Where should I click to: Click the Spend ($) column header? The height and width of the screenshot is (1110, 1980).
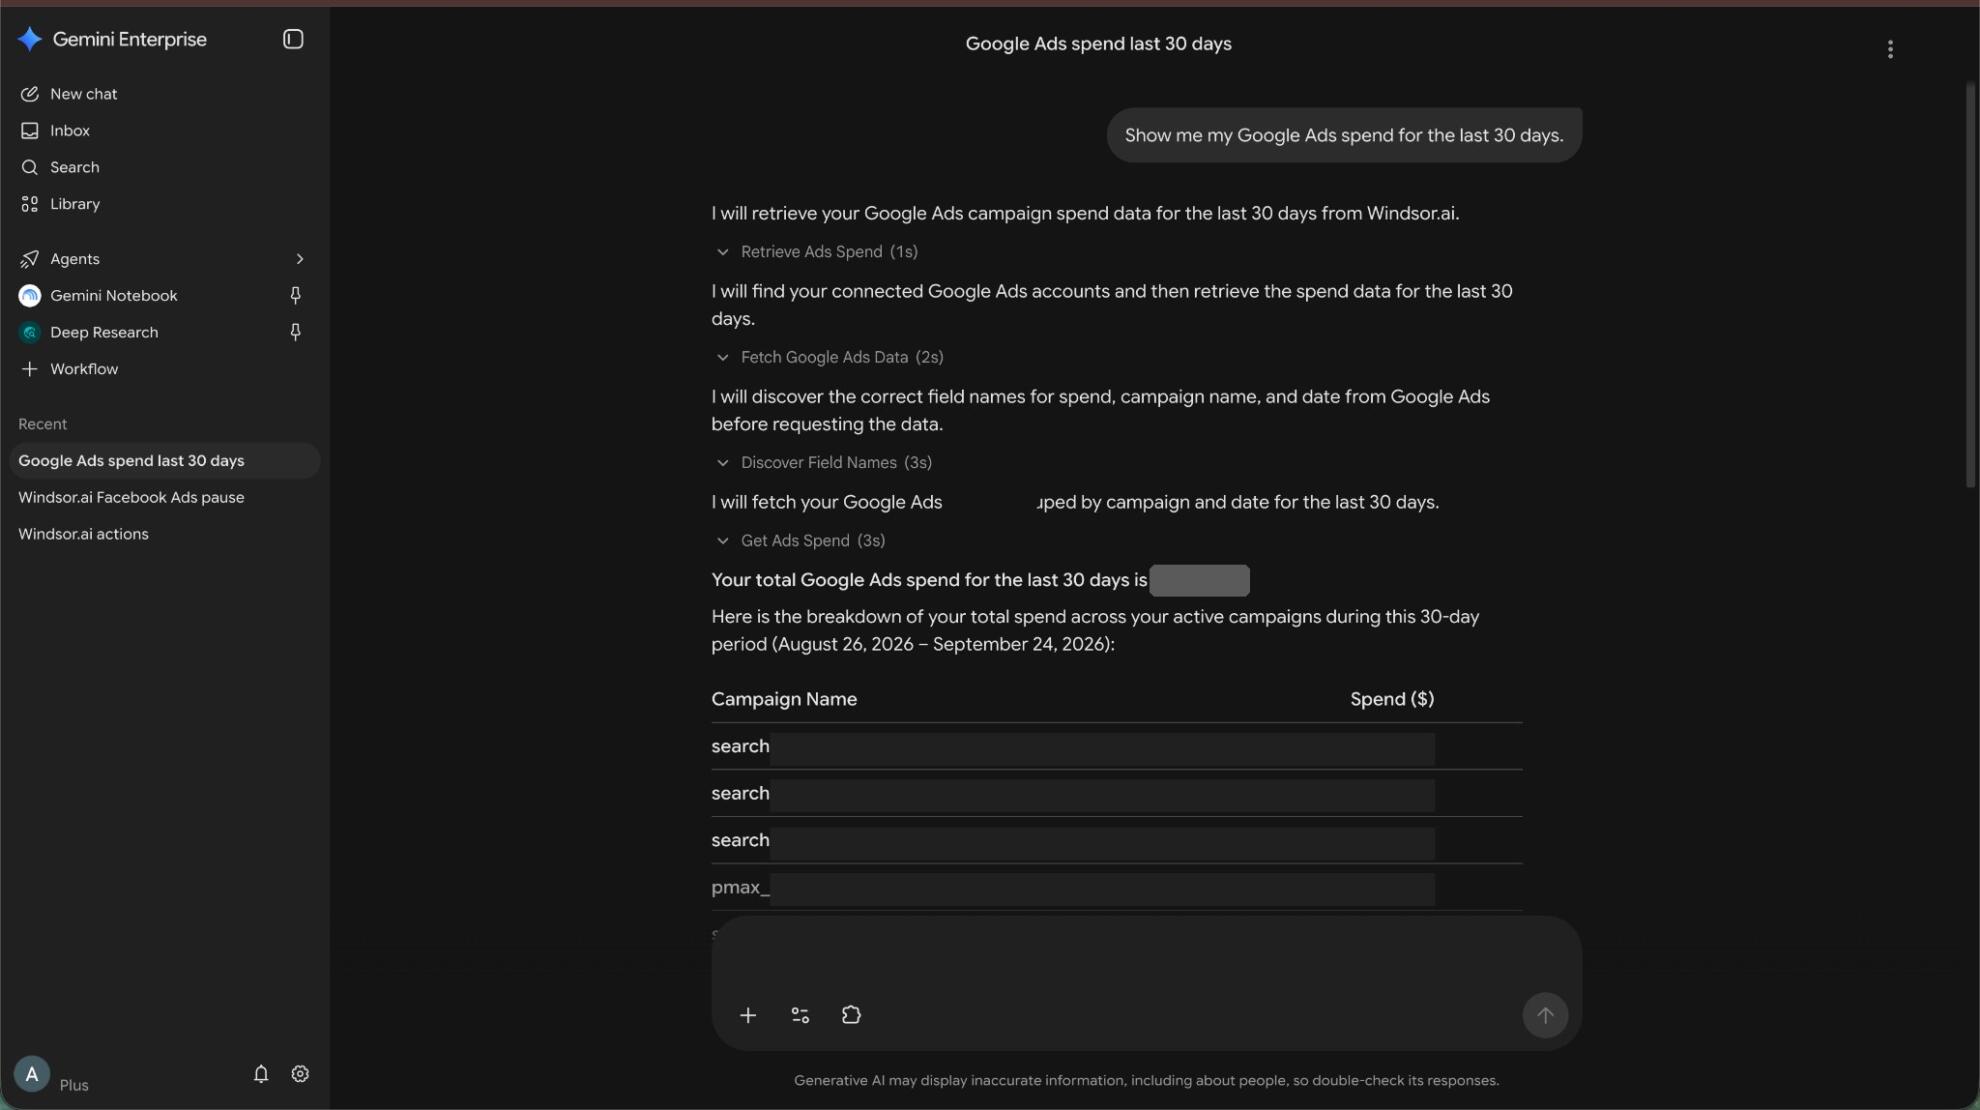pos(1392,699)
